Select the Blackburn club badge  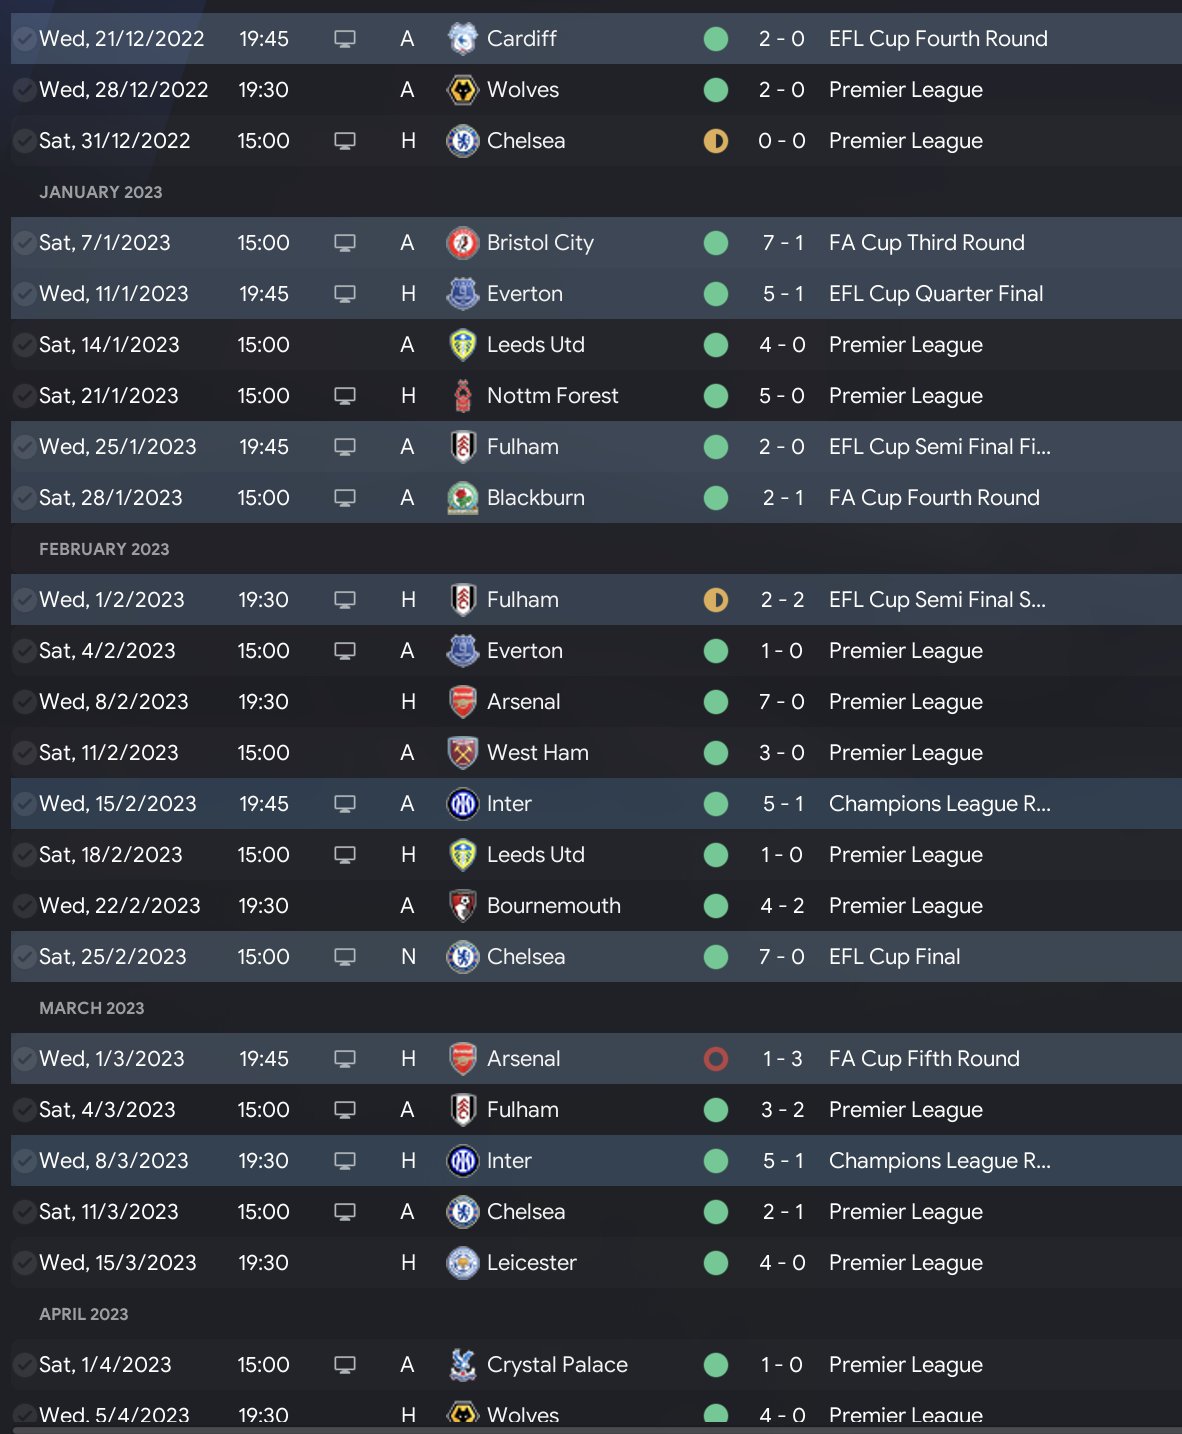[x=462, y=498]
